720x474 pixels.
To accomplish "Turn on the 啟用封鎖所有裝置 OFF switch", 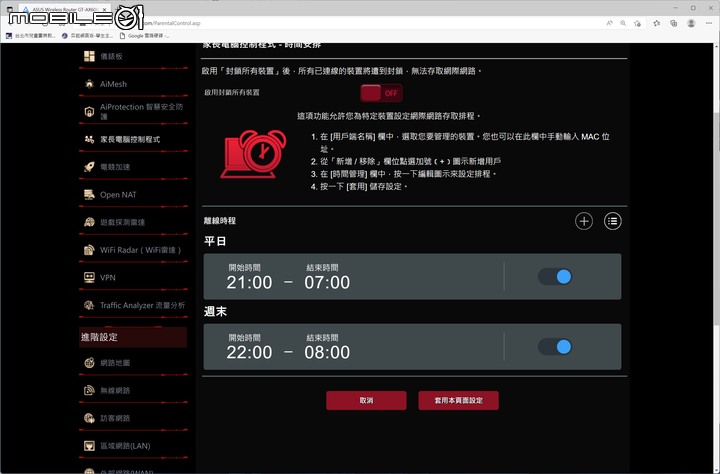I will pyautogui.click(x=381, y=93).
